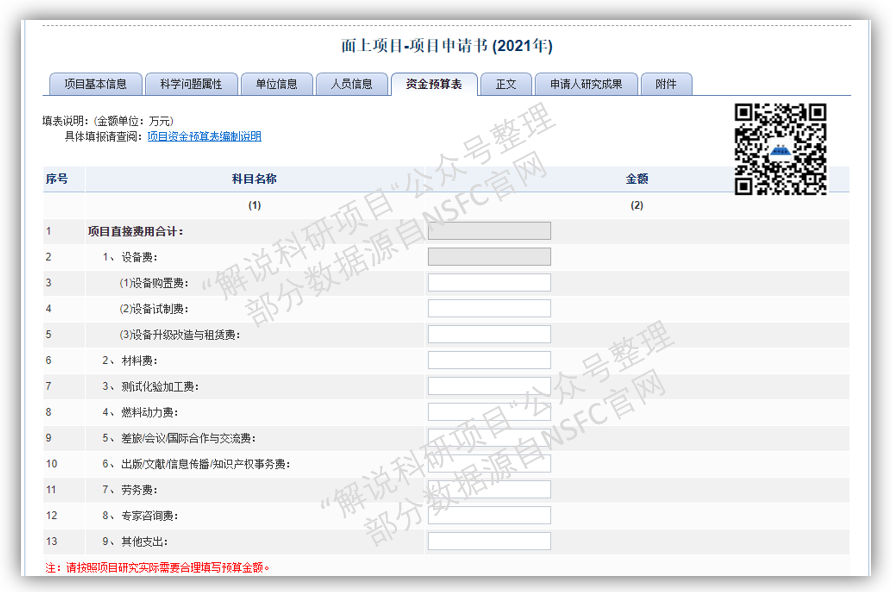Viewport: 892px width, 592px height.
Task: Focus the 出版/文献/信息传播 fee input
Action: (489, 463)
